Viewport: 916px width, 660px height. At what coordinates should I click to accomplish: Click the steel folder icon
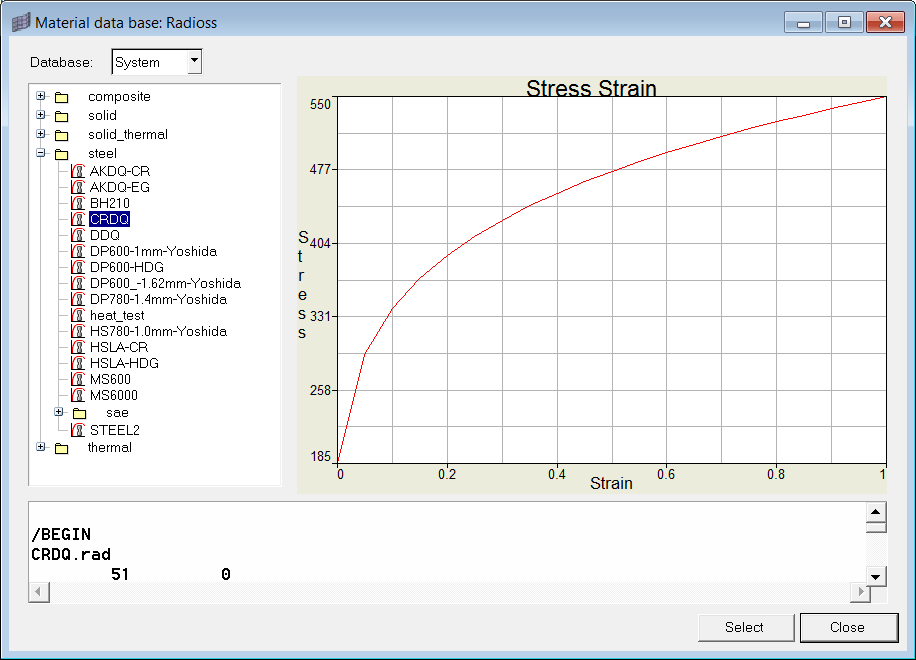click(61, 154)
